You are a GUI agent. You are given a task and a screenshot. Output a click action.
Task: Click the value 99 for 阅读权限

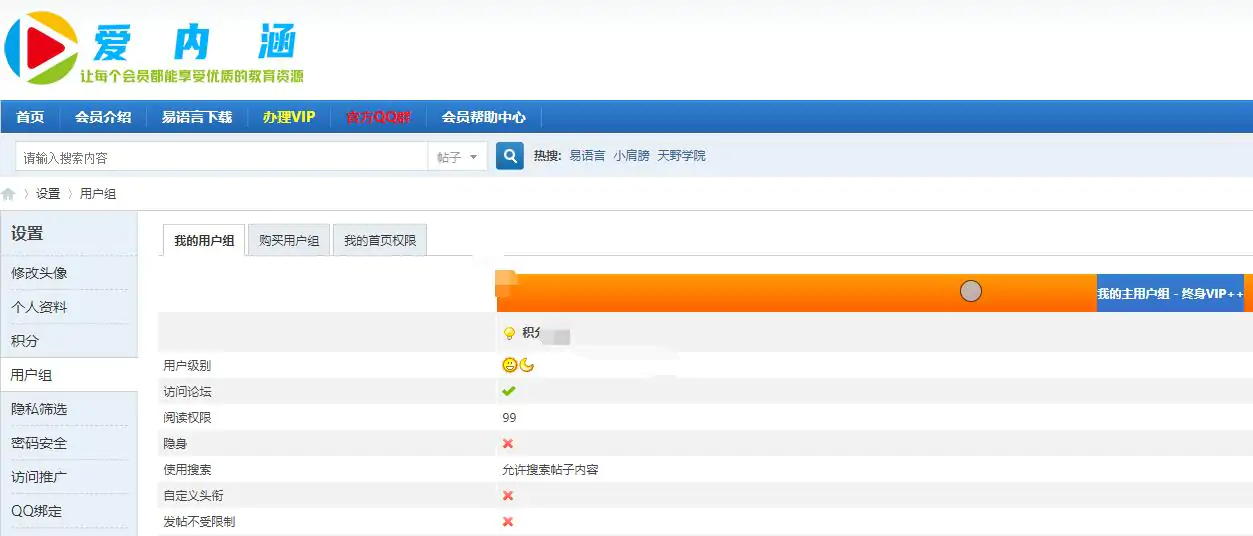pyautogui.click(x=509, y=417)
